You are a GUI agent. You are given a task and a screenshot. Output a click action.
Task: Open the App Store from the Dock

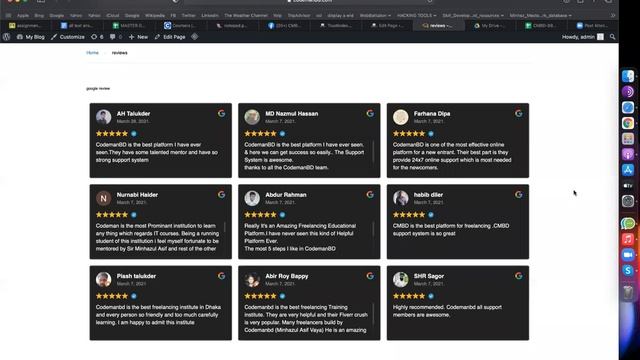coord(628,170)
